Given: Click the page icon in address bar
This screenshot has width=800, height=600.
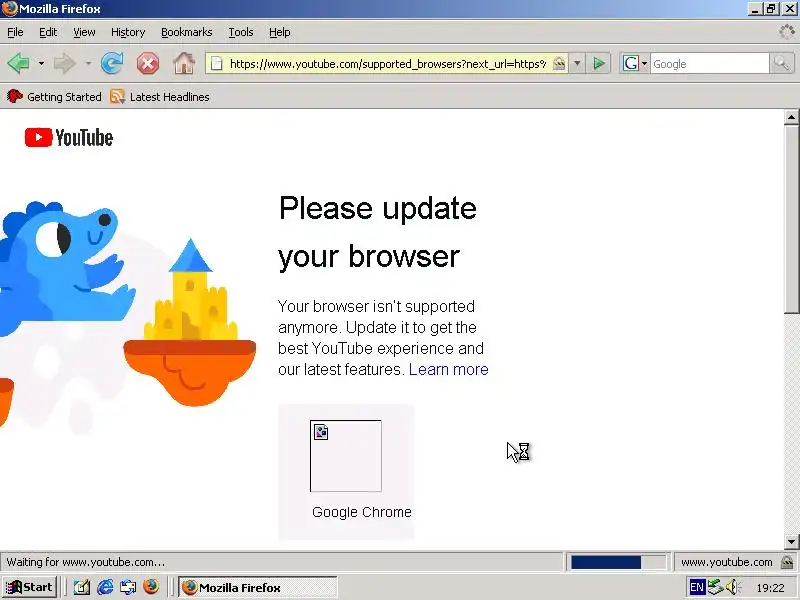Looking at the screenshot, I should 217,64.
